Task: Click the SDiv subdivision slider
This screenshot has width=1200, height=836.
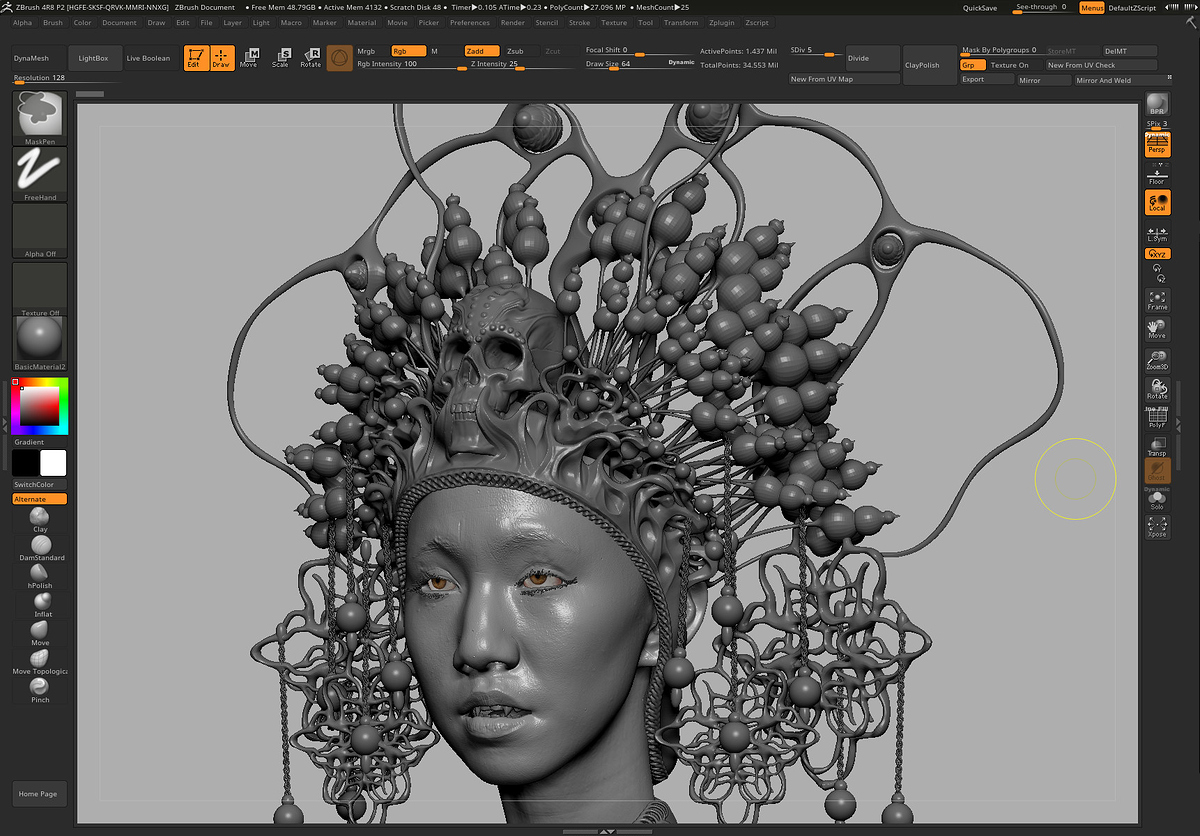Action: pyautogui.click(x=815, y=50)
